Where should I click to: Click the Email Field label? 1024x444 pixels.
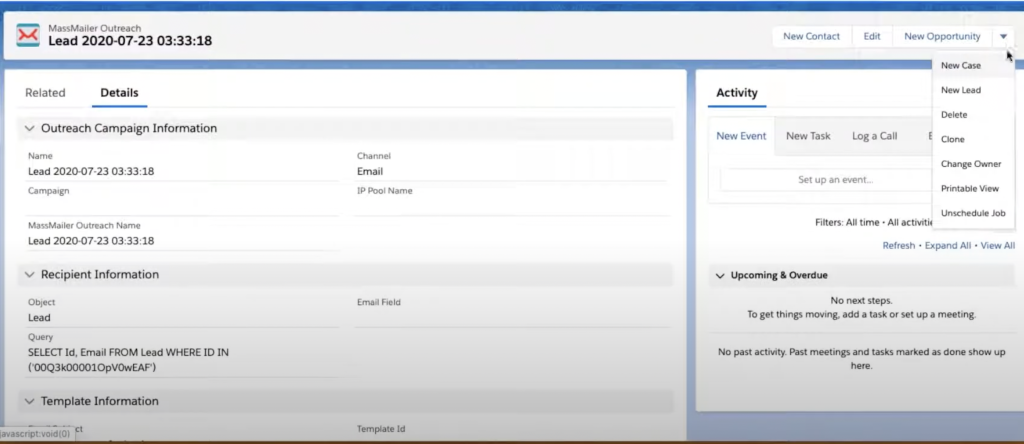click(x=379, y=302)
